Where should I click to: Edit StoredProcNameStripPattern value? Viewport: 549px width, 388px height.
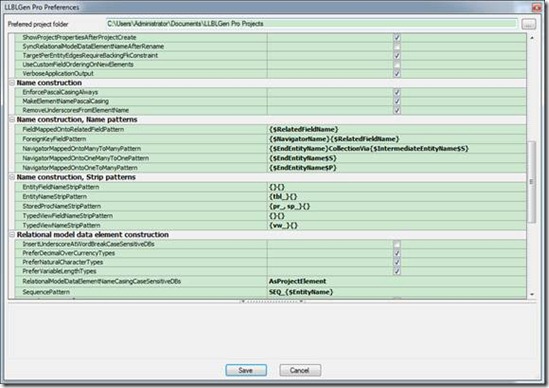tap(397, 206)
